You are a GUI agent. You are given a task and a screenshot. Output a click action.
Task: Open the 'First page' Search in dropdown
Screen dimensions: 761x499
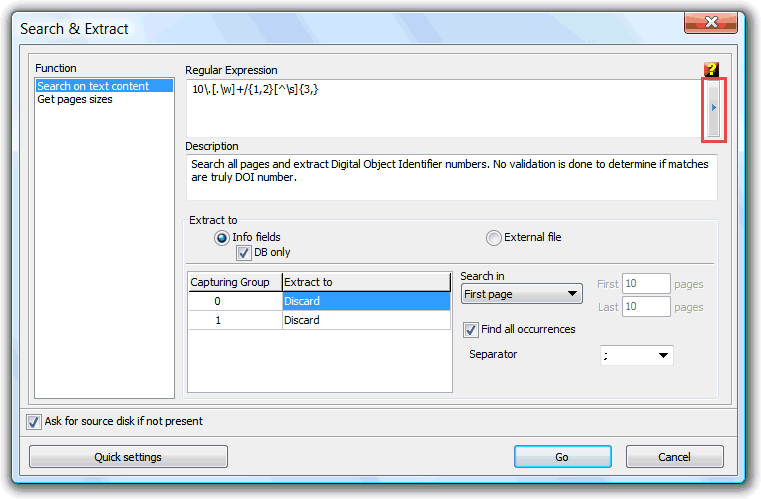tap(521, 294)
